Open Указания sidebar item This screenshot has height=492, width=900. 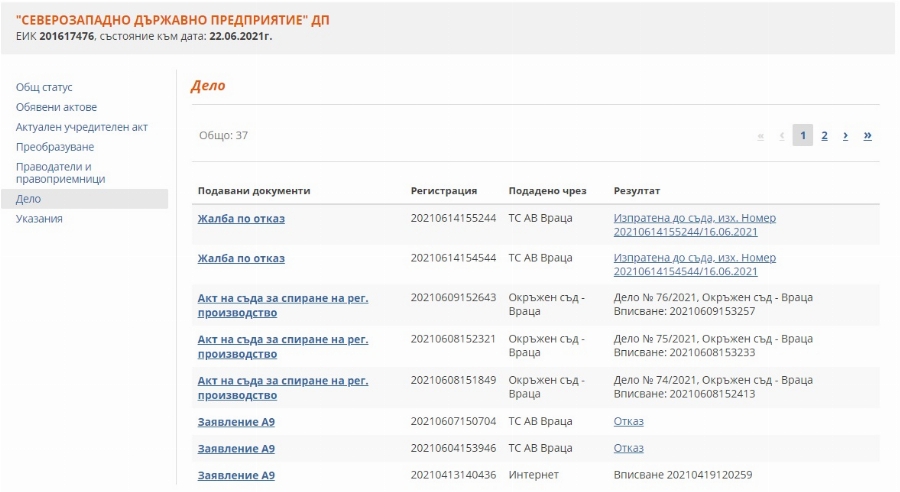pyautogui.click(x=39, y=219)
